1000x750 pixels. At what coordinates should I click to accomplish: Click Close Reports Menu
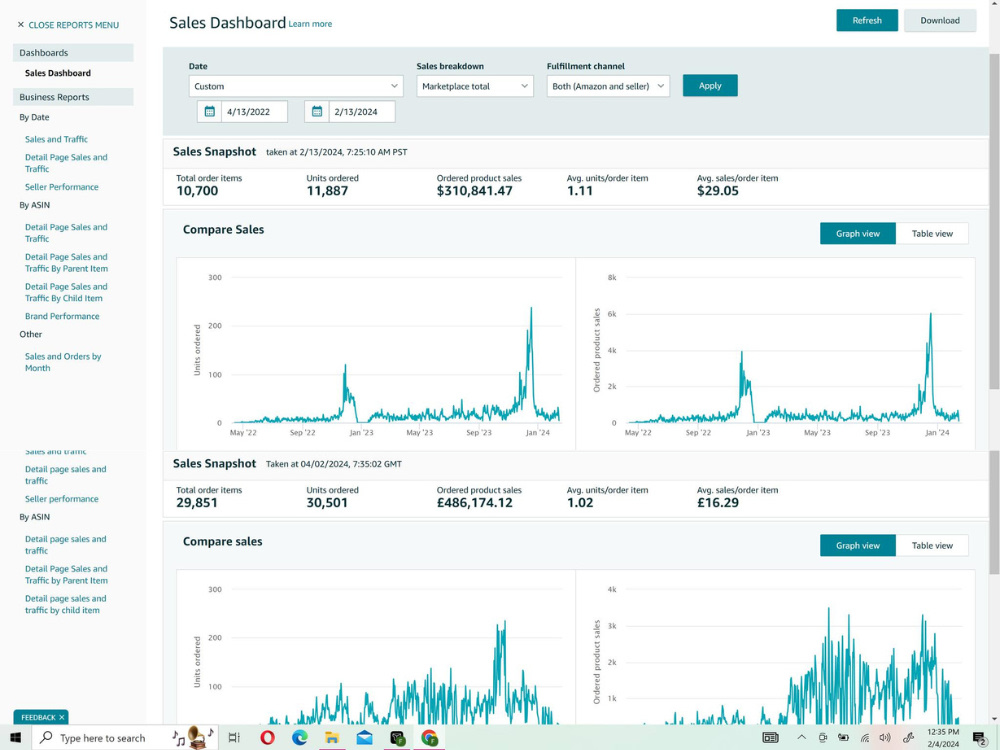pos(73,25)
